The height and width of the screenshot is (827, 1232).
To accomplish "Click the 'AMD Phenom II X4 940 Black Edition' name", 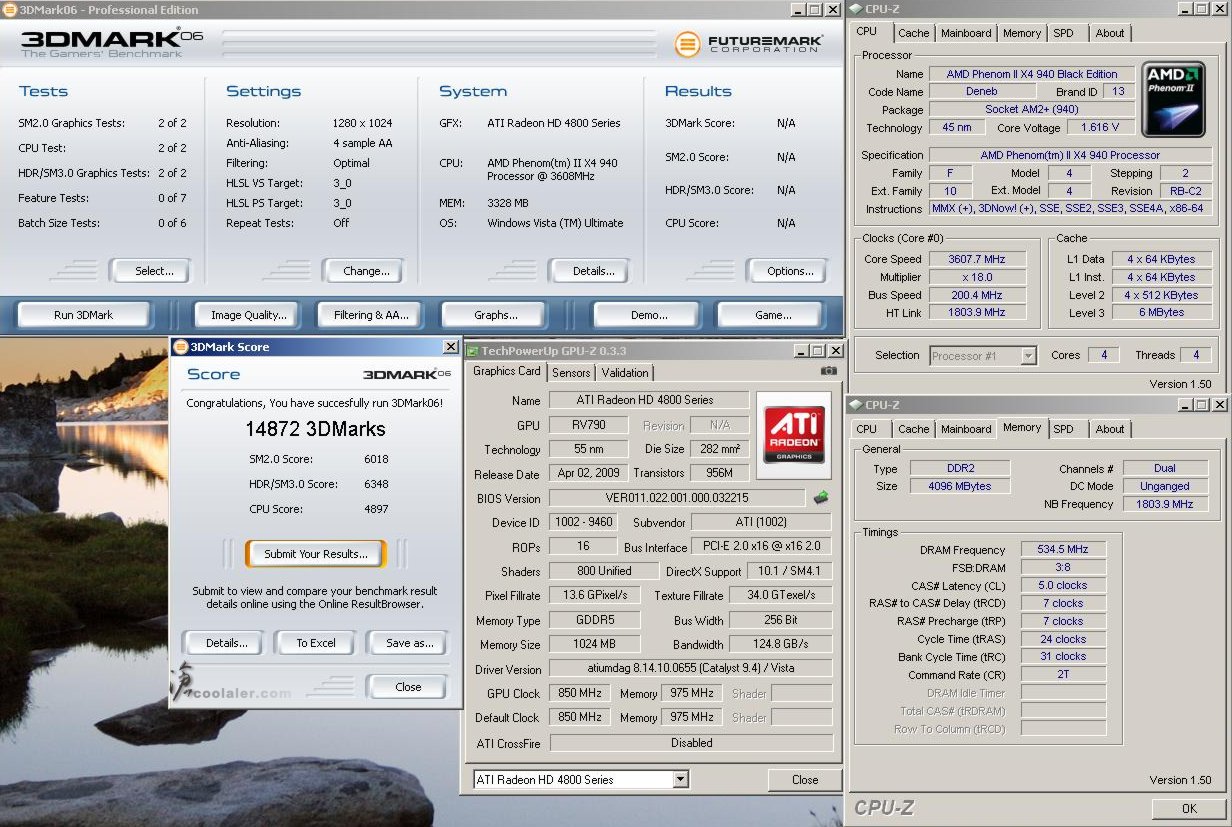I will coord(1032,74).
